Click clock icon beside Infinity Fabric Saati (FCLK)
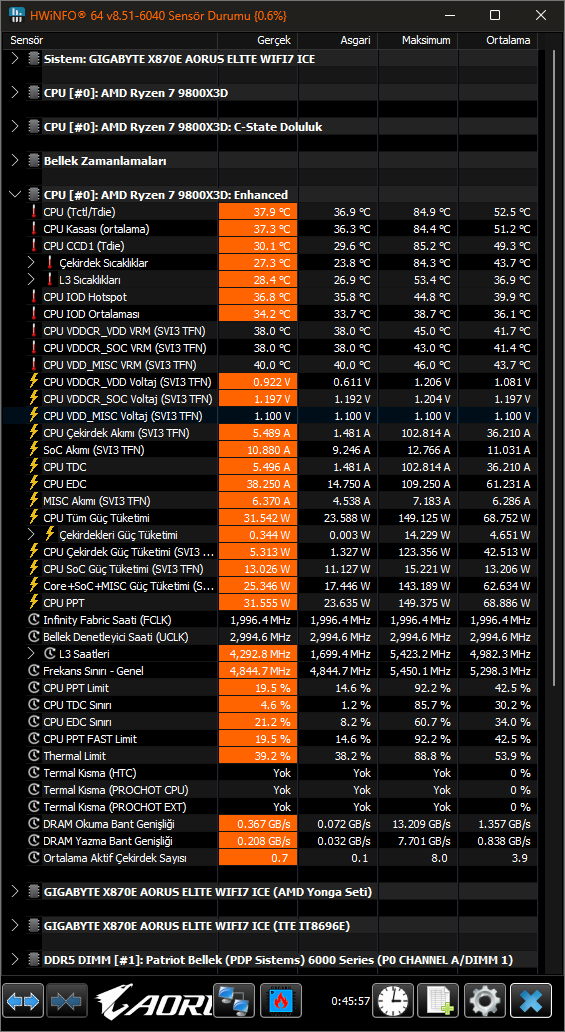 (x=34, y=620)
